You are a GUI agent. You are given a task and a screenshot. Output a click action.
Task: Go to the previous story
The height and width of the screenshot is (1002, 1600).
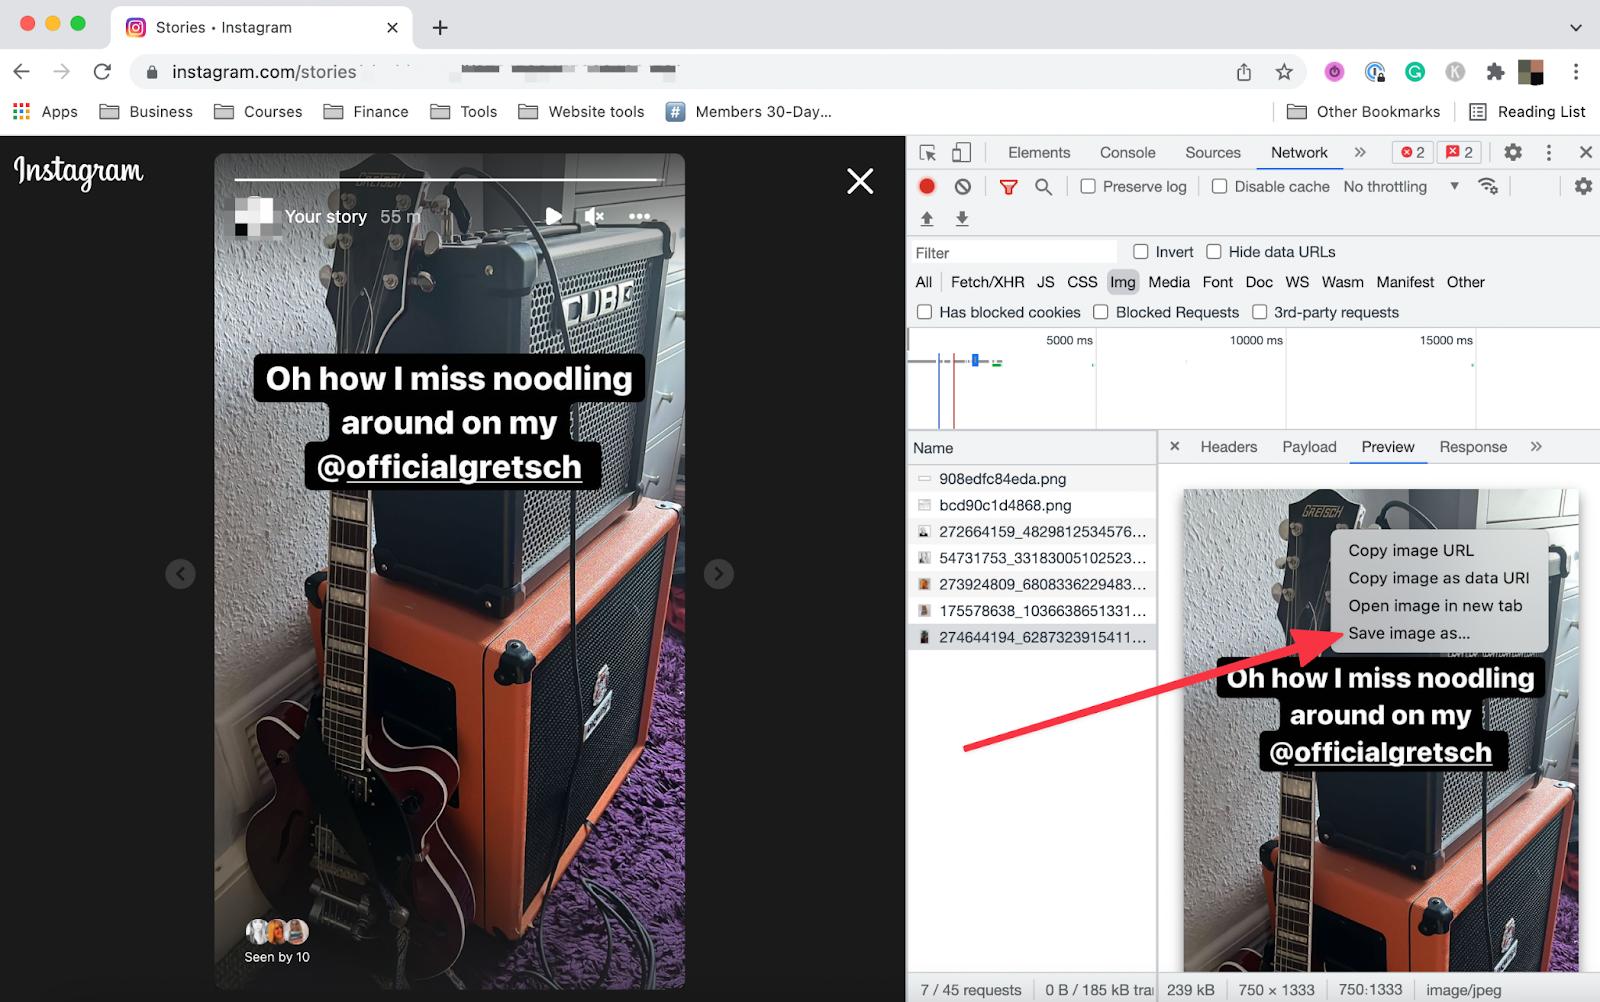pos(180,574)
